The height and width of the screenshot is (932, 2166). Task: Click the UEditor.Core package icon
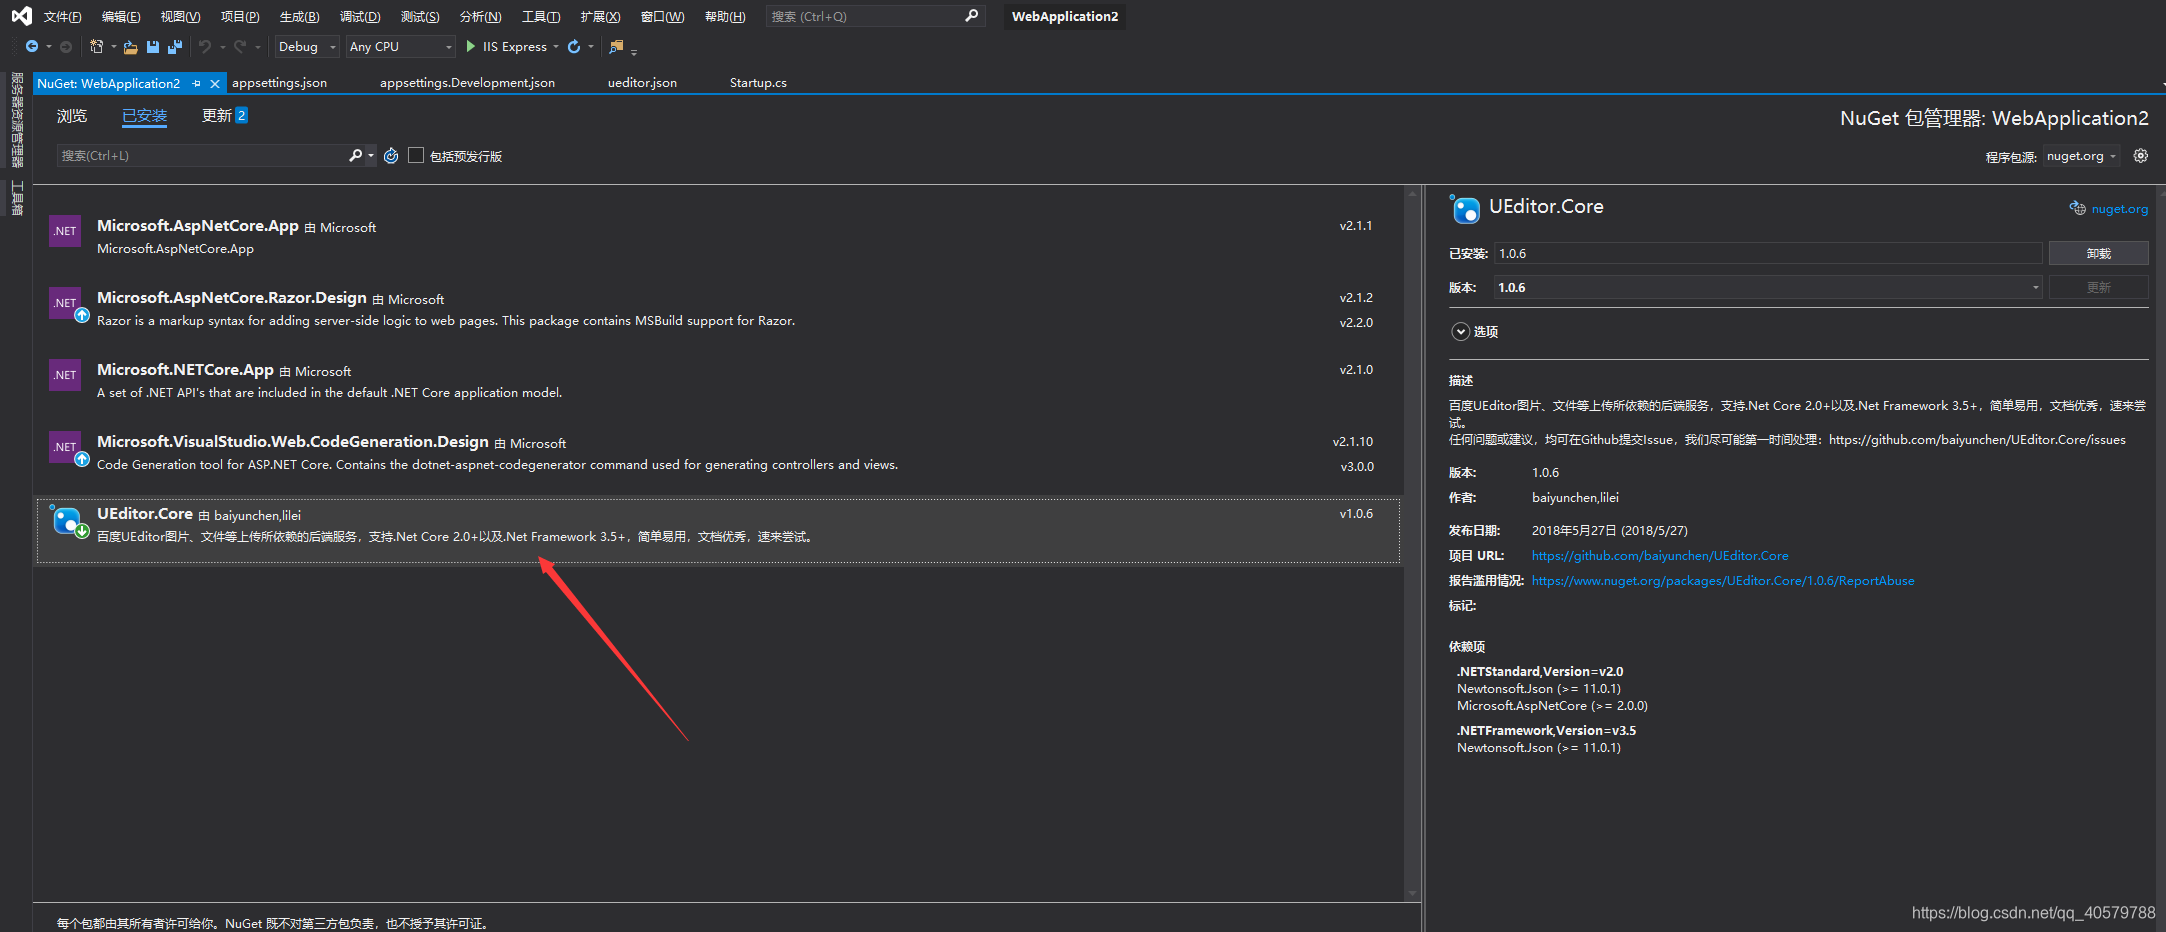pos(67,520)
